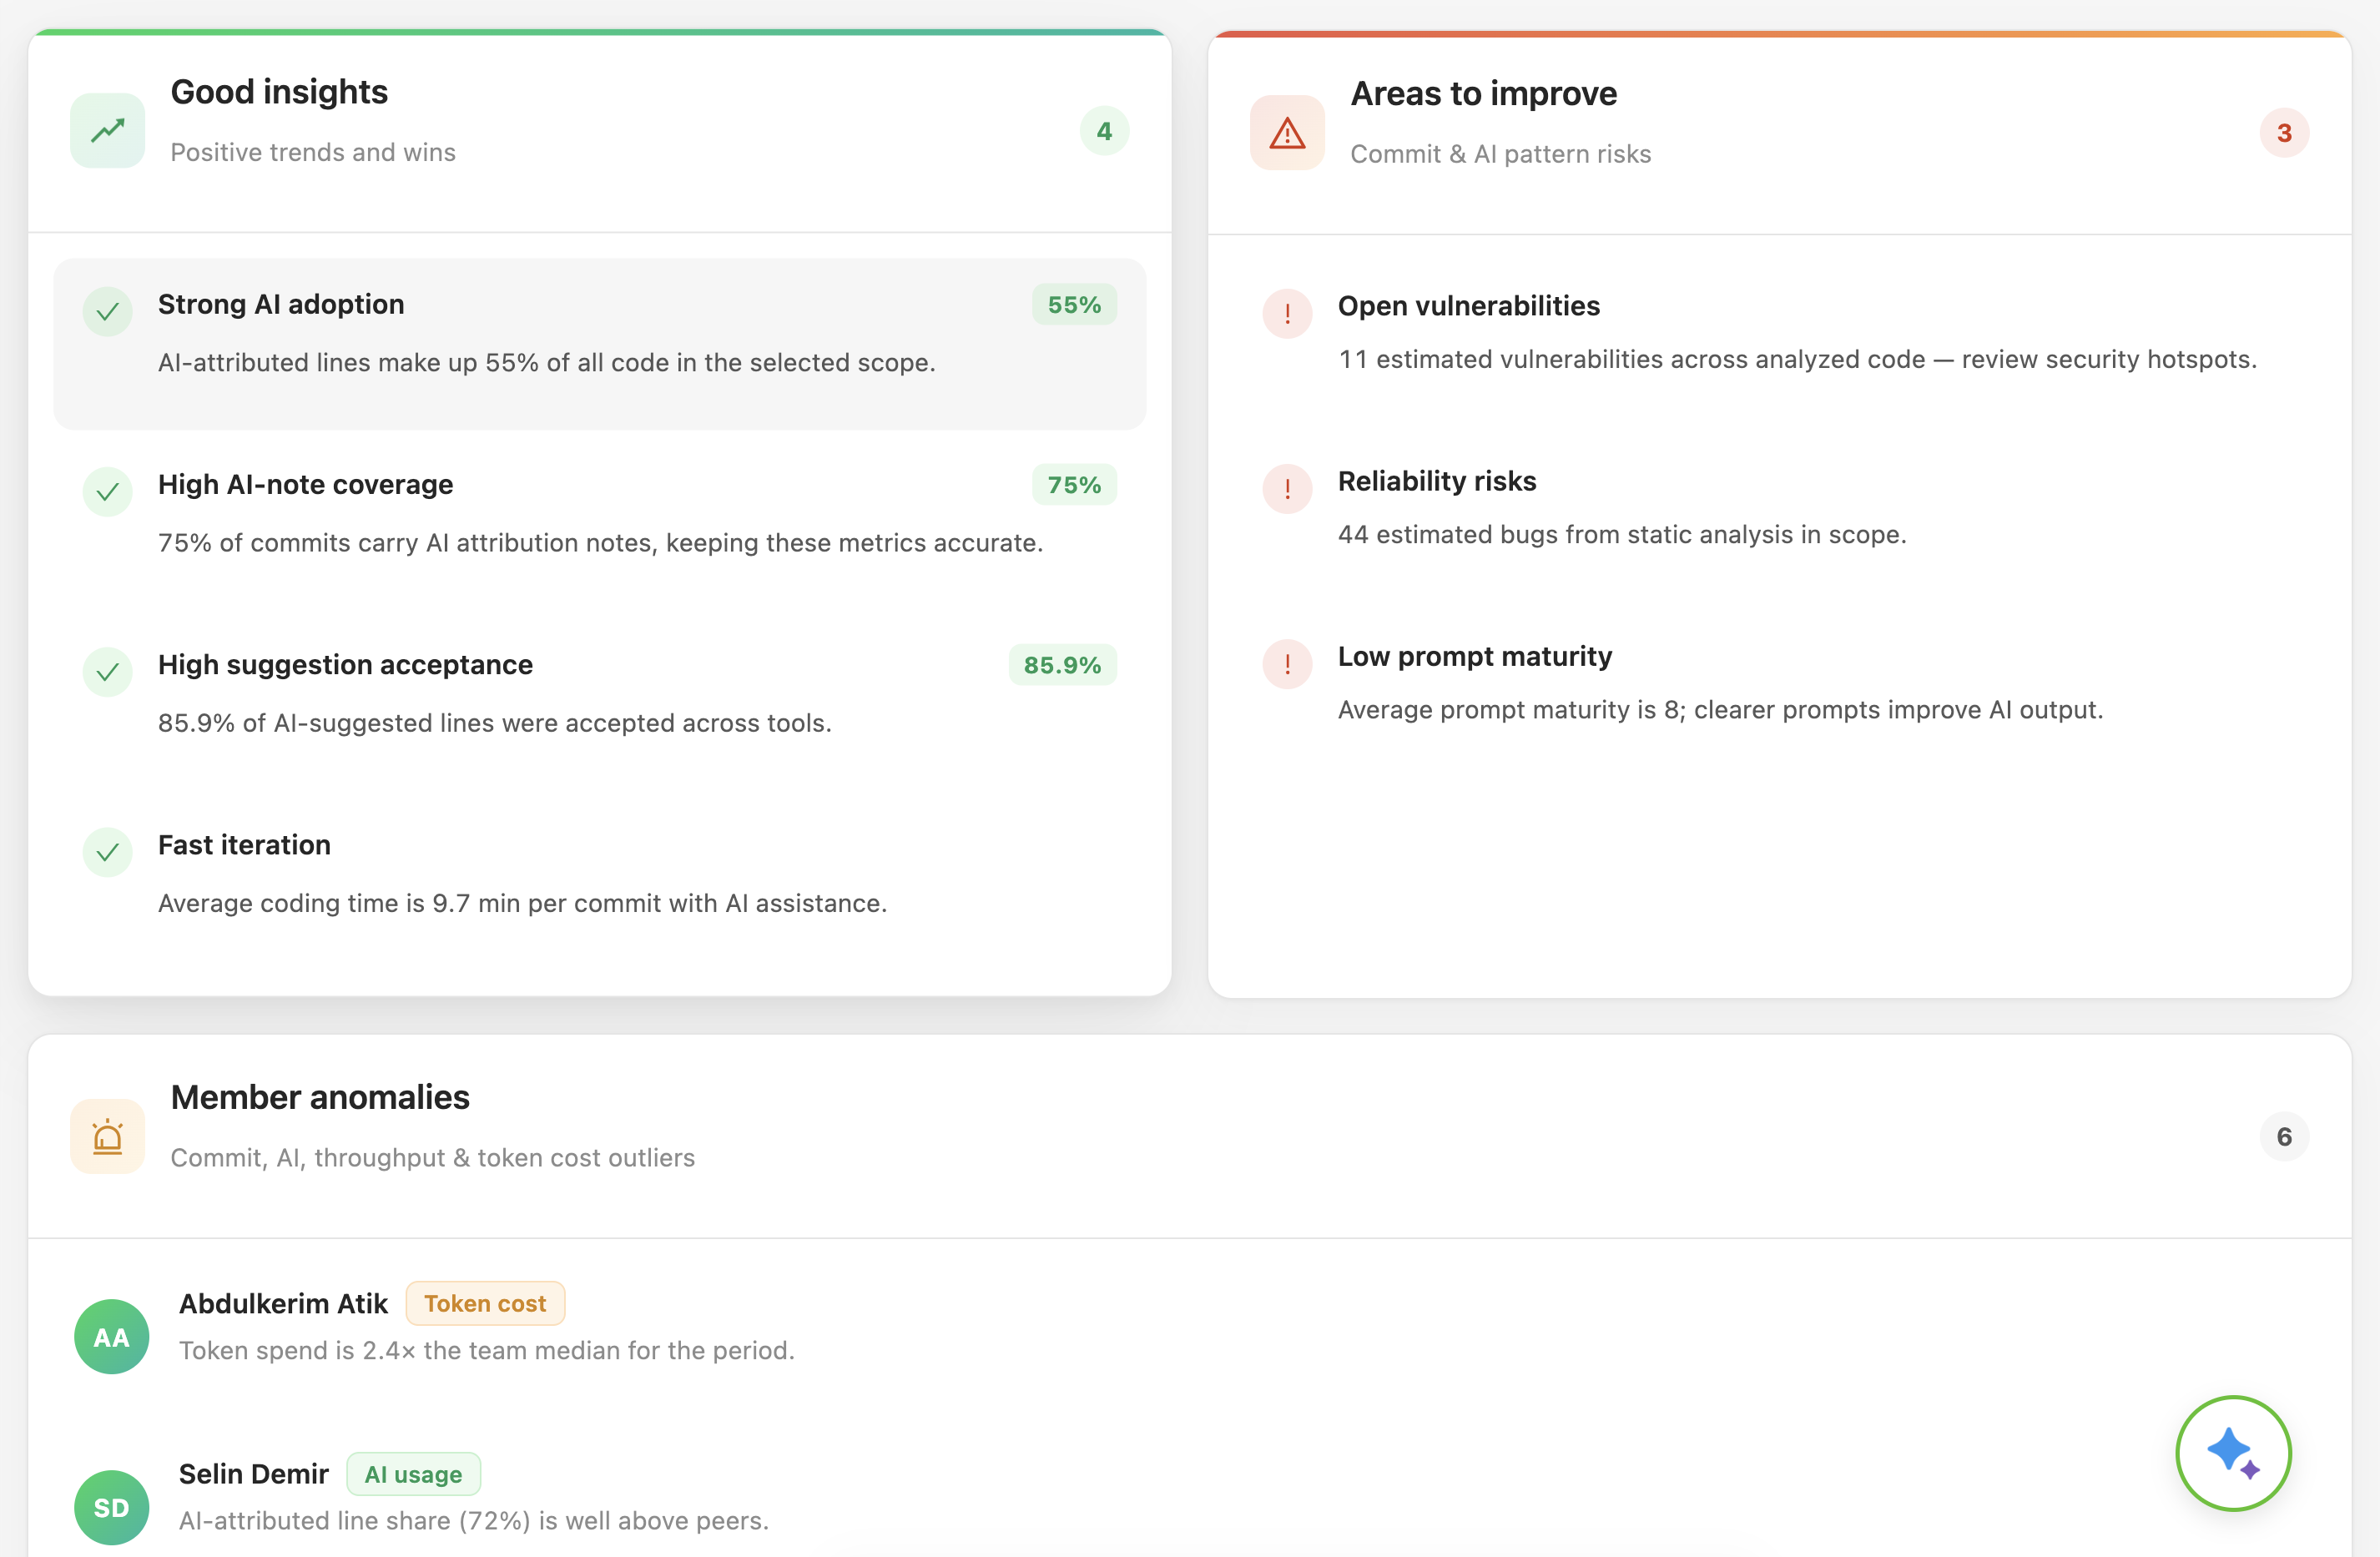
Task: Click the checkmark icon beside High AI-note coverage
Action: point(108,492)
